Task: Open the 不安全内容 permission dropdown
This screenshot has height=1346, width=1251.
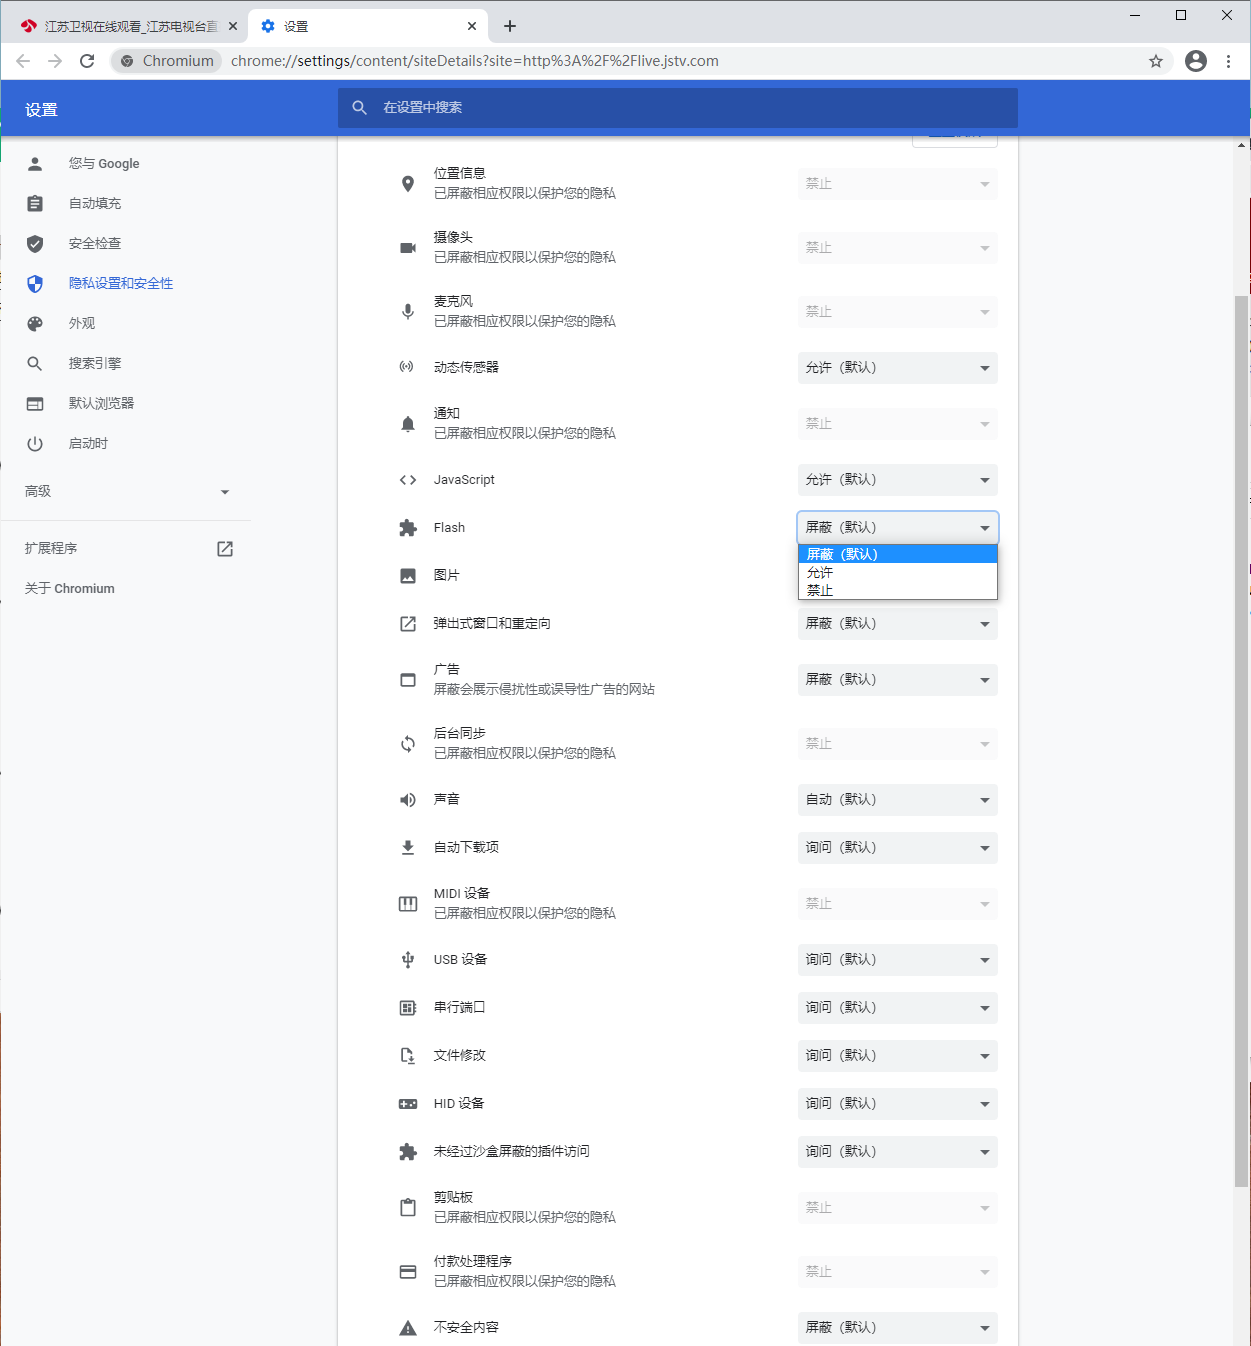Action: point(898,1328)
